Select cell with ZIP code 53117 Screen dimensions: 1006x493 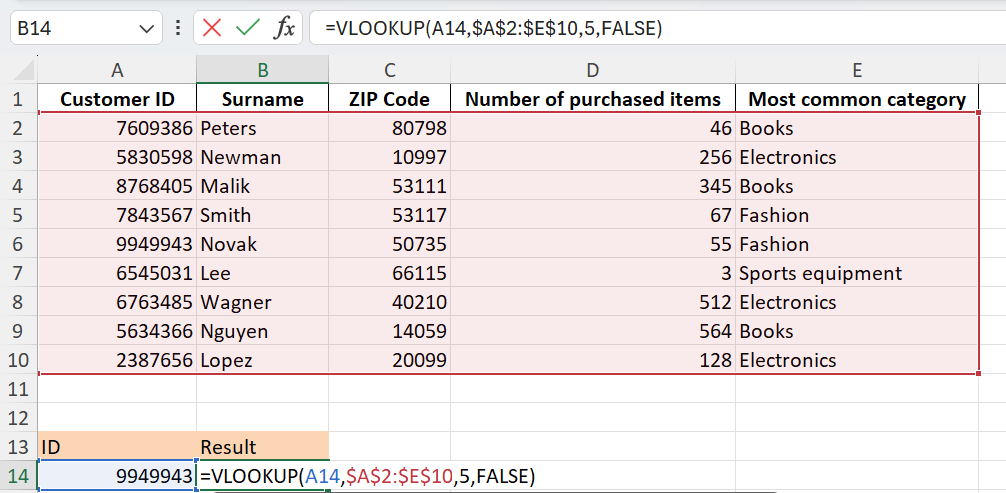(389, 215)
